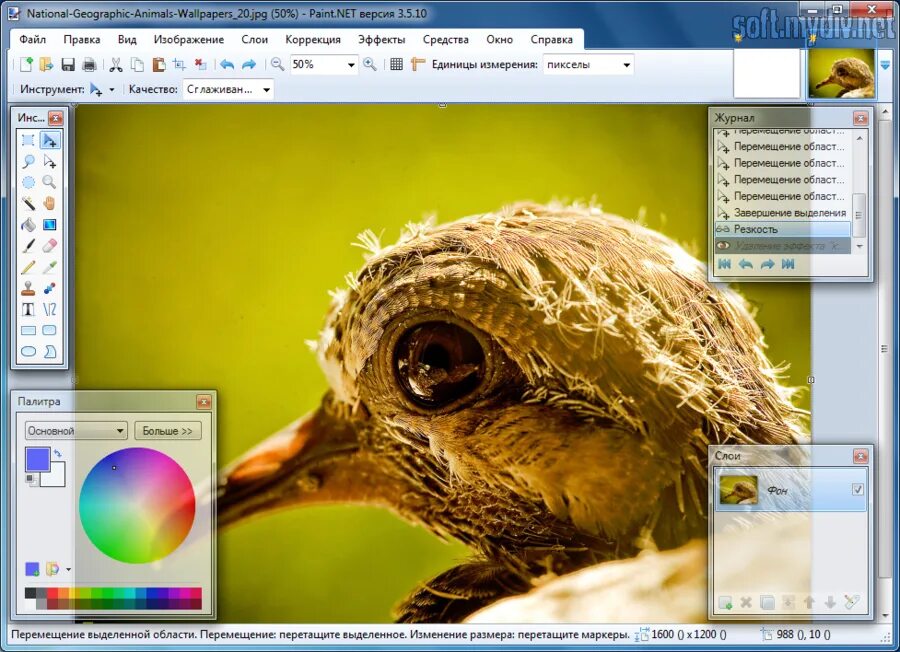Image resolution: width=900 pixels, height=652 pixels.
Task: Open the Эффекты menu
Action: [x=382, y=40]
